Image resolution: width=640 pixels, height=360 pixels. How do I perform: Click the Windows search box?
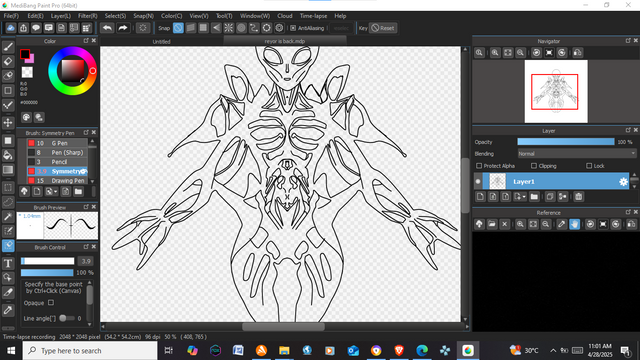(x=90, y=351)
